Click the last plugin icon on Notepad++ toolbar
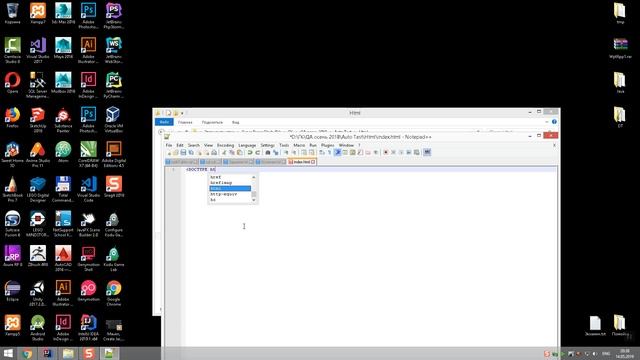The image size is (640, 360). point(427,152)
